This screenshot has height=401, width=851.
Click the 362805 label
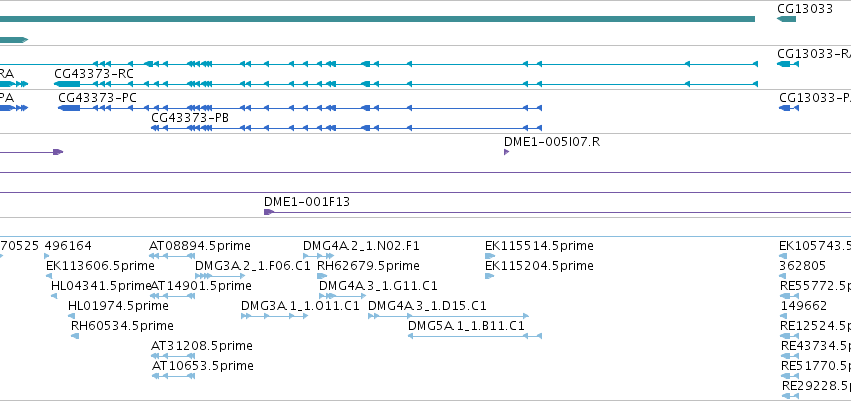click(x=803, y=266)
